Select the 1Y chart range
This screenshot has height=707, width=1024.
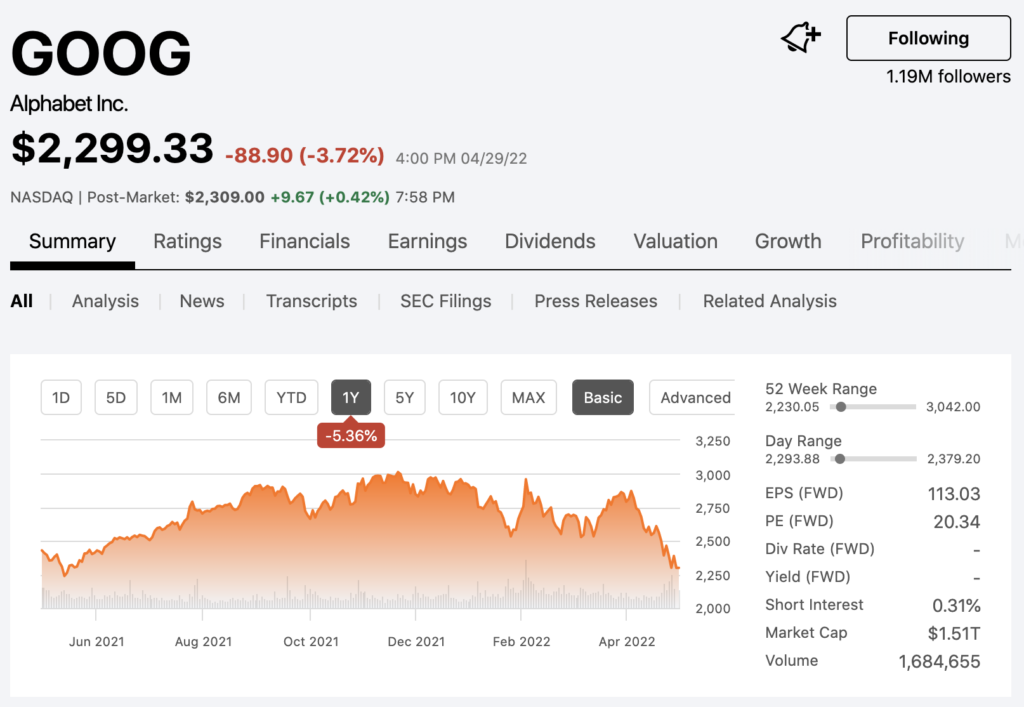351,398
